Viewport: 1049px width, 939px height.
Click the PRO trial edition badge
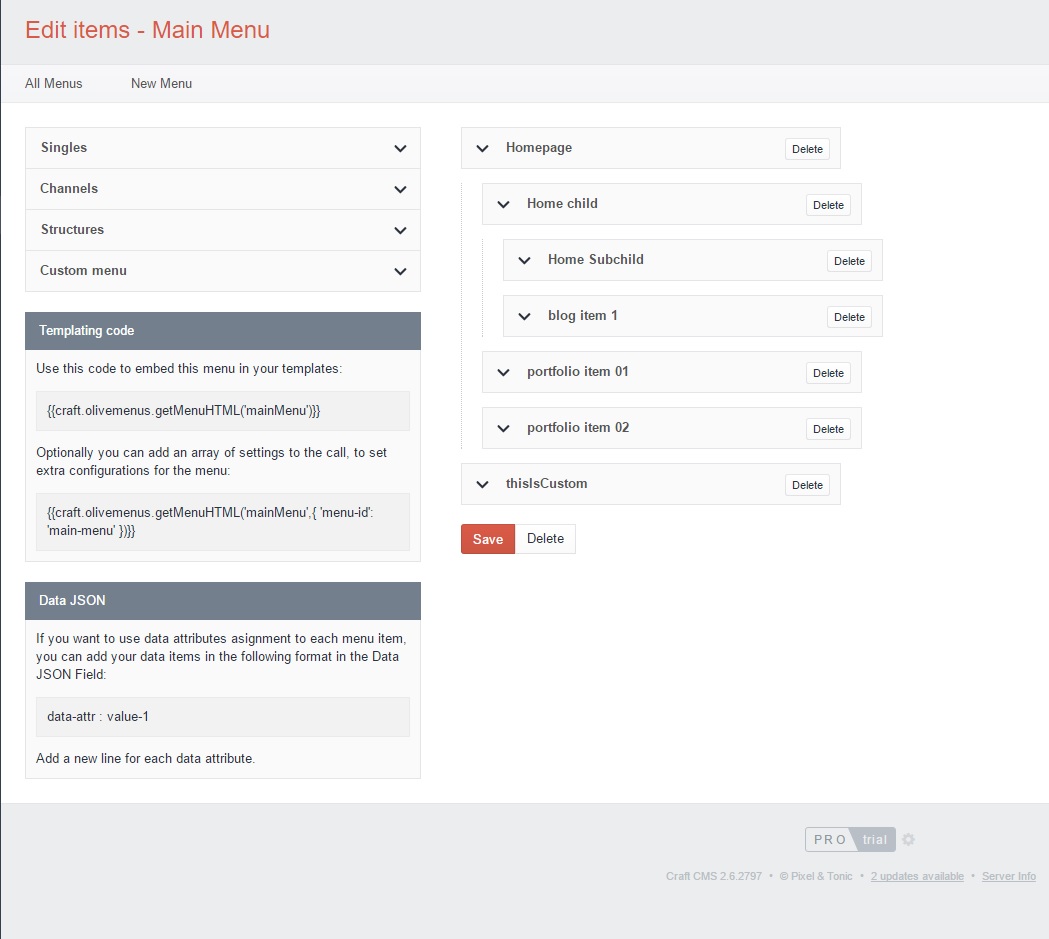(x=850, y=840)
